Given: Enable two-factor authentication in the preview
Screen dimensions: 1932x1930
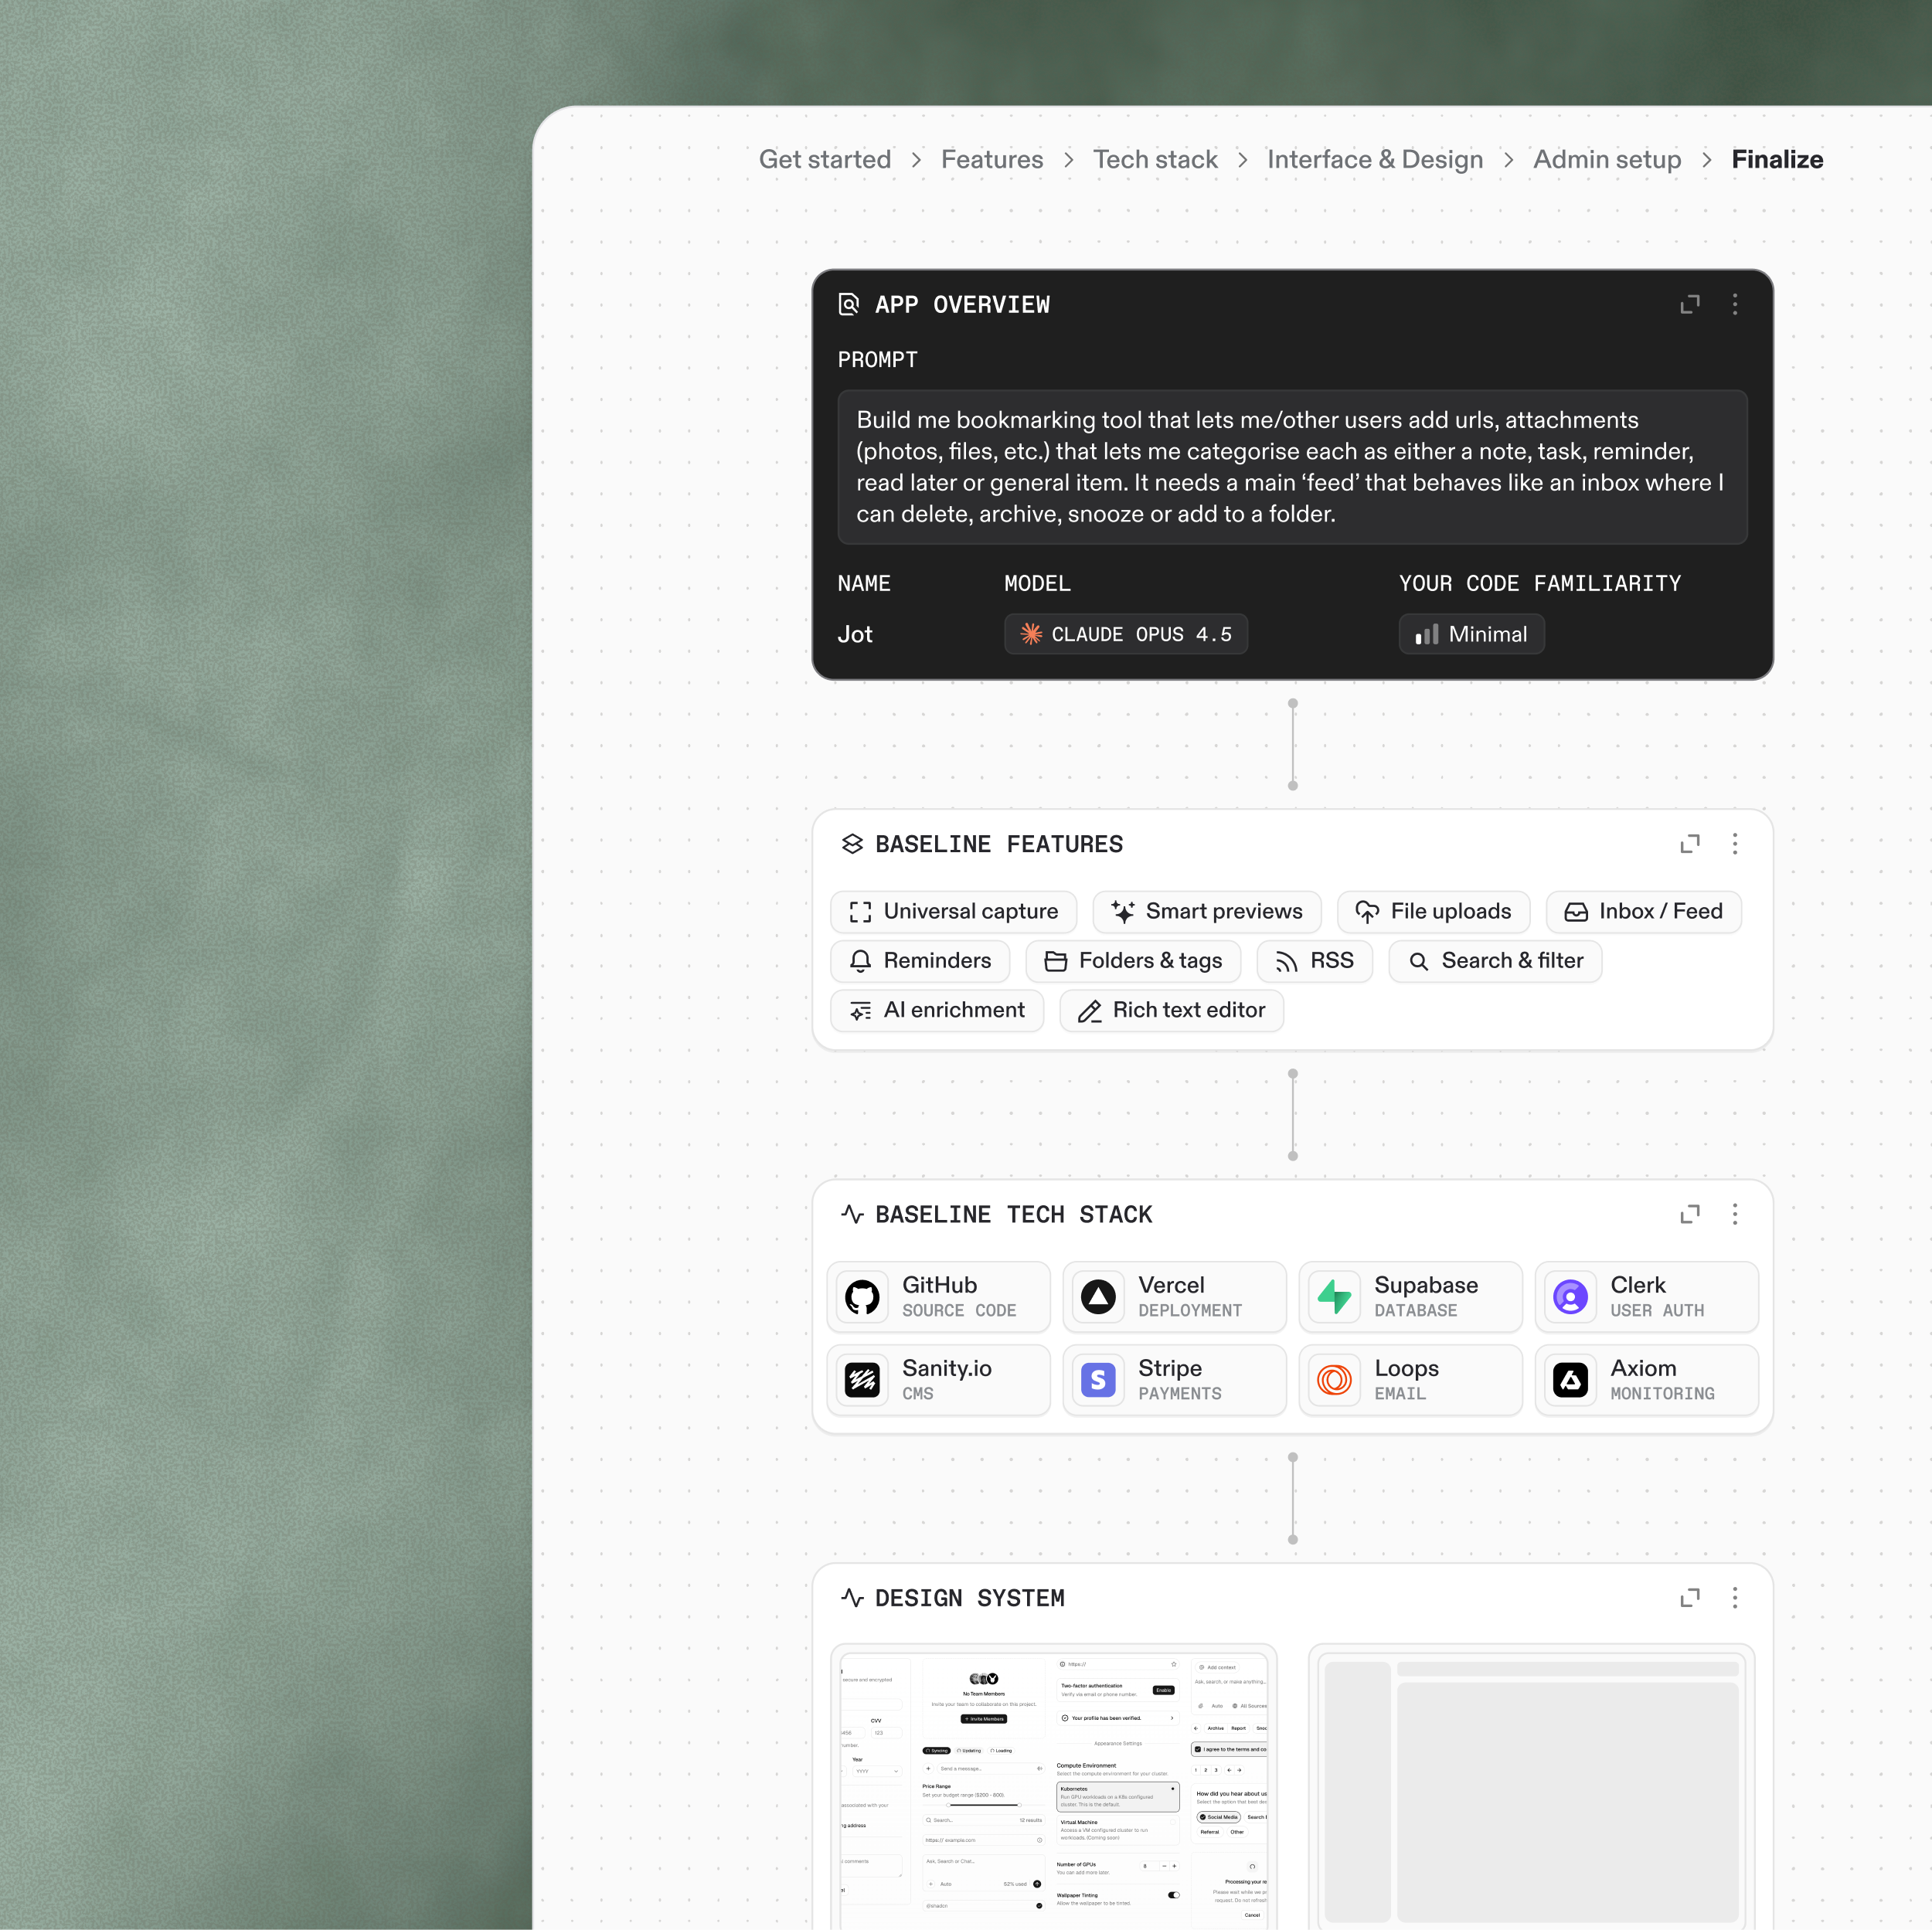Looking at the screenshot, I should coord(1164,1691).
